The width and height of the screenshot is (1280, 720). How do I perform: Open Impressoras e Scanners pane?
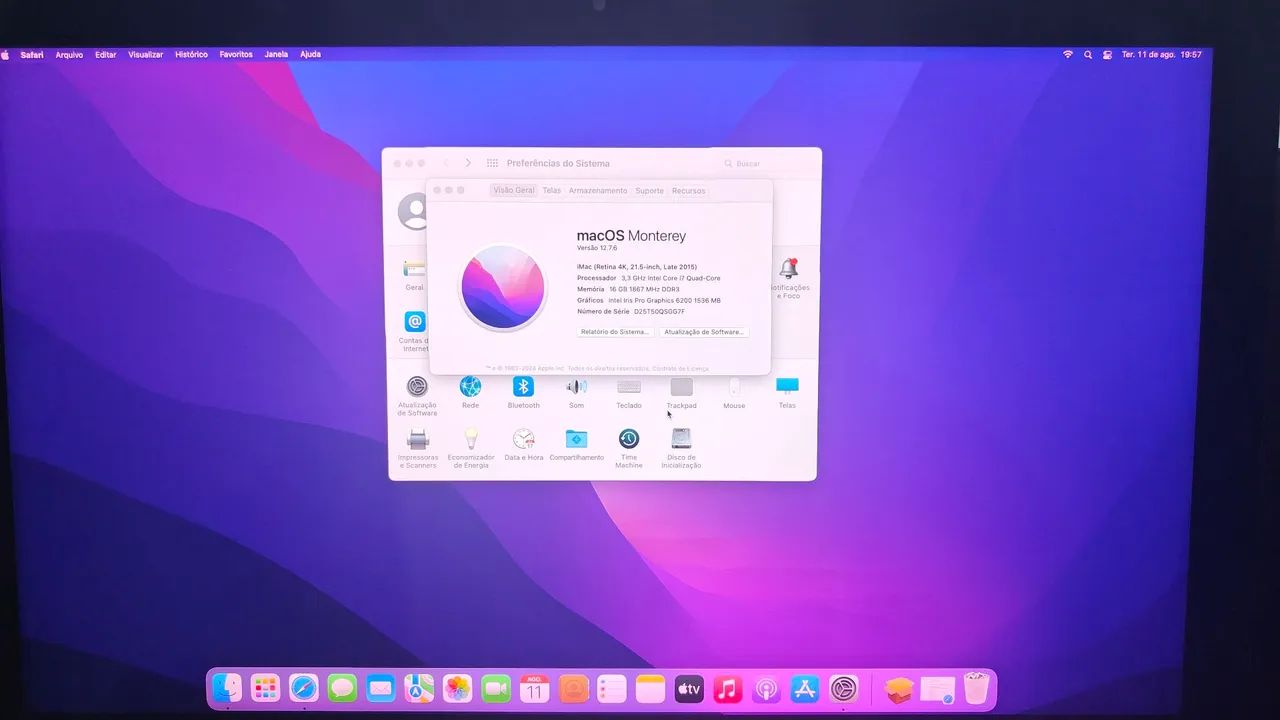pyautogui.click(x=418, y=448)
